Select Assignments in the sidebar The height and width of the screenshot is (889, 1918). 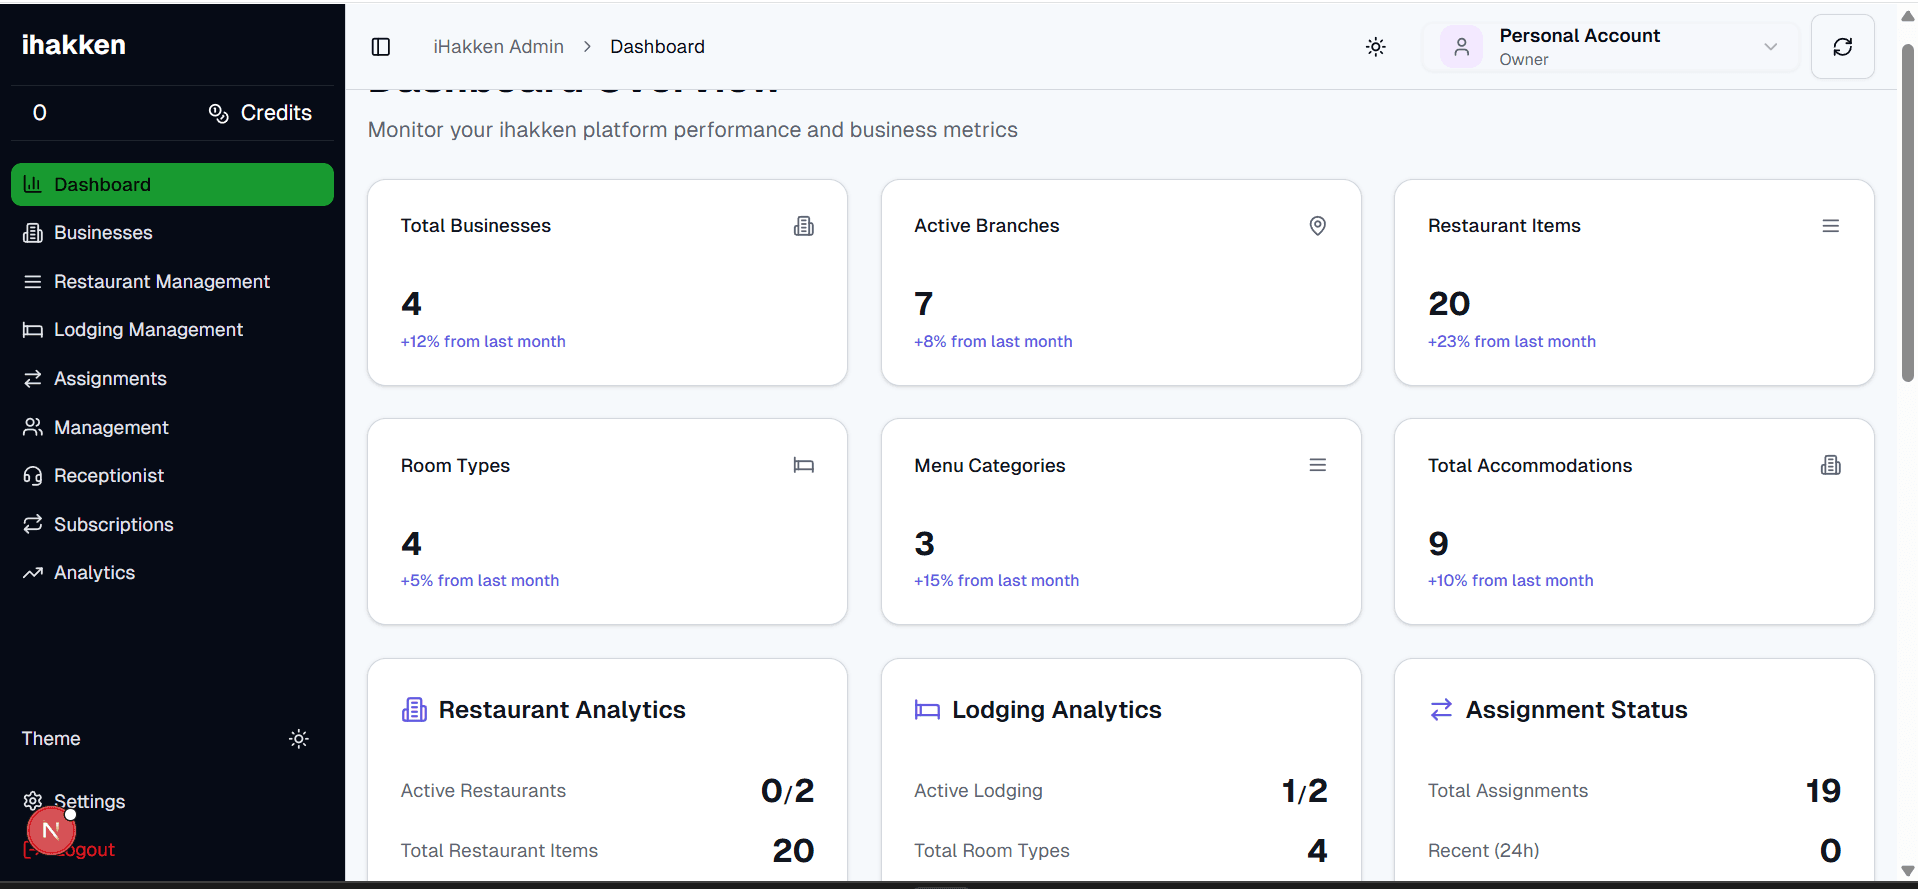coord(172,379)
